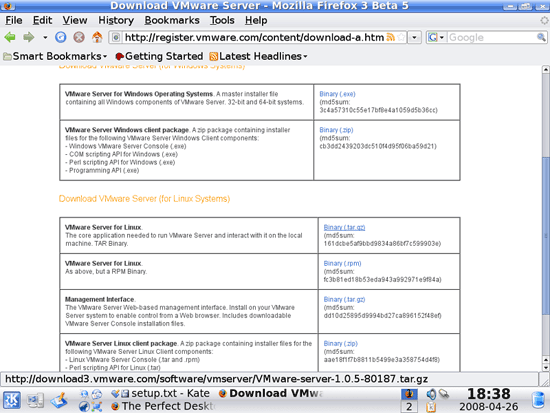Go to Home with the house icon
Image resolution: width=550 pixels, height=413 pixels.
point(97,37)
